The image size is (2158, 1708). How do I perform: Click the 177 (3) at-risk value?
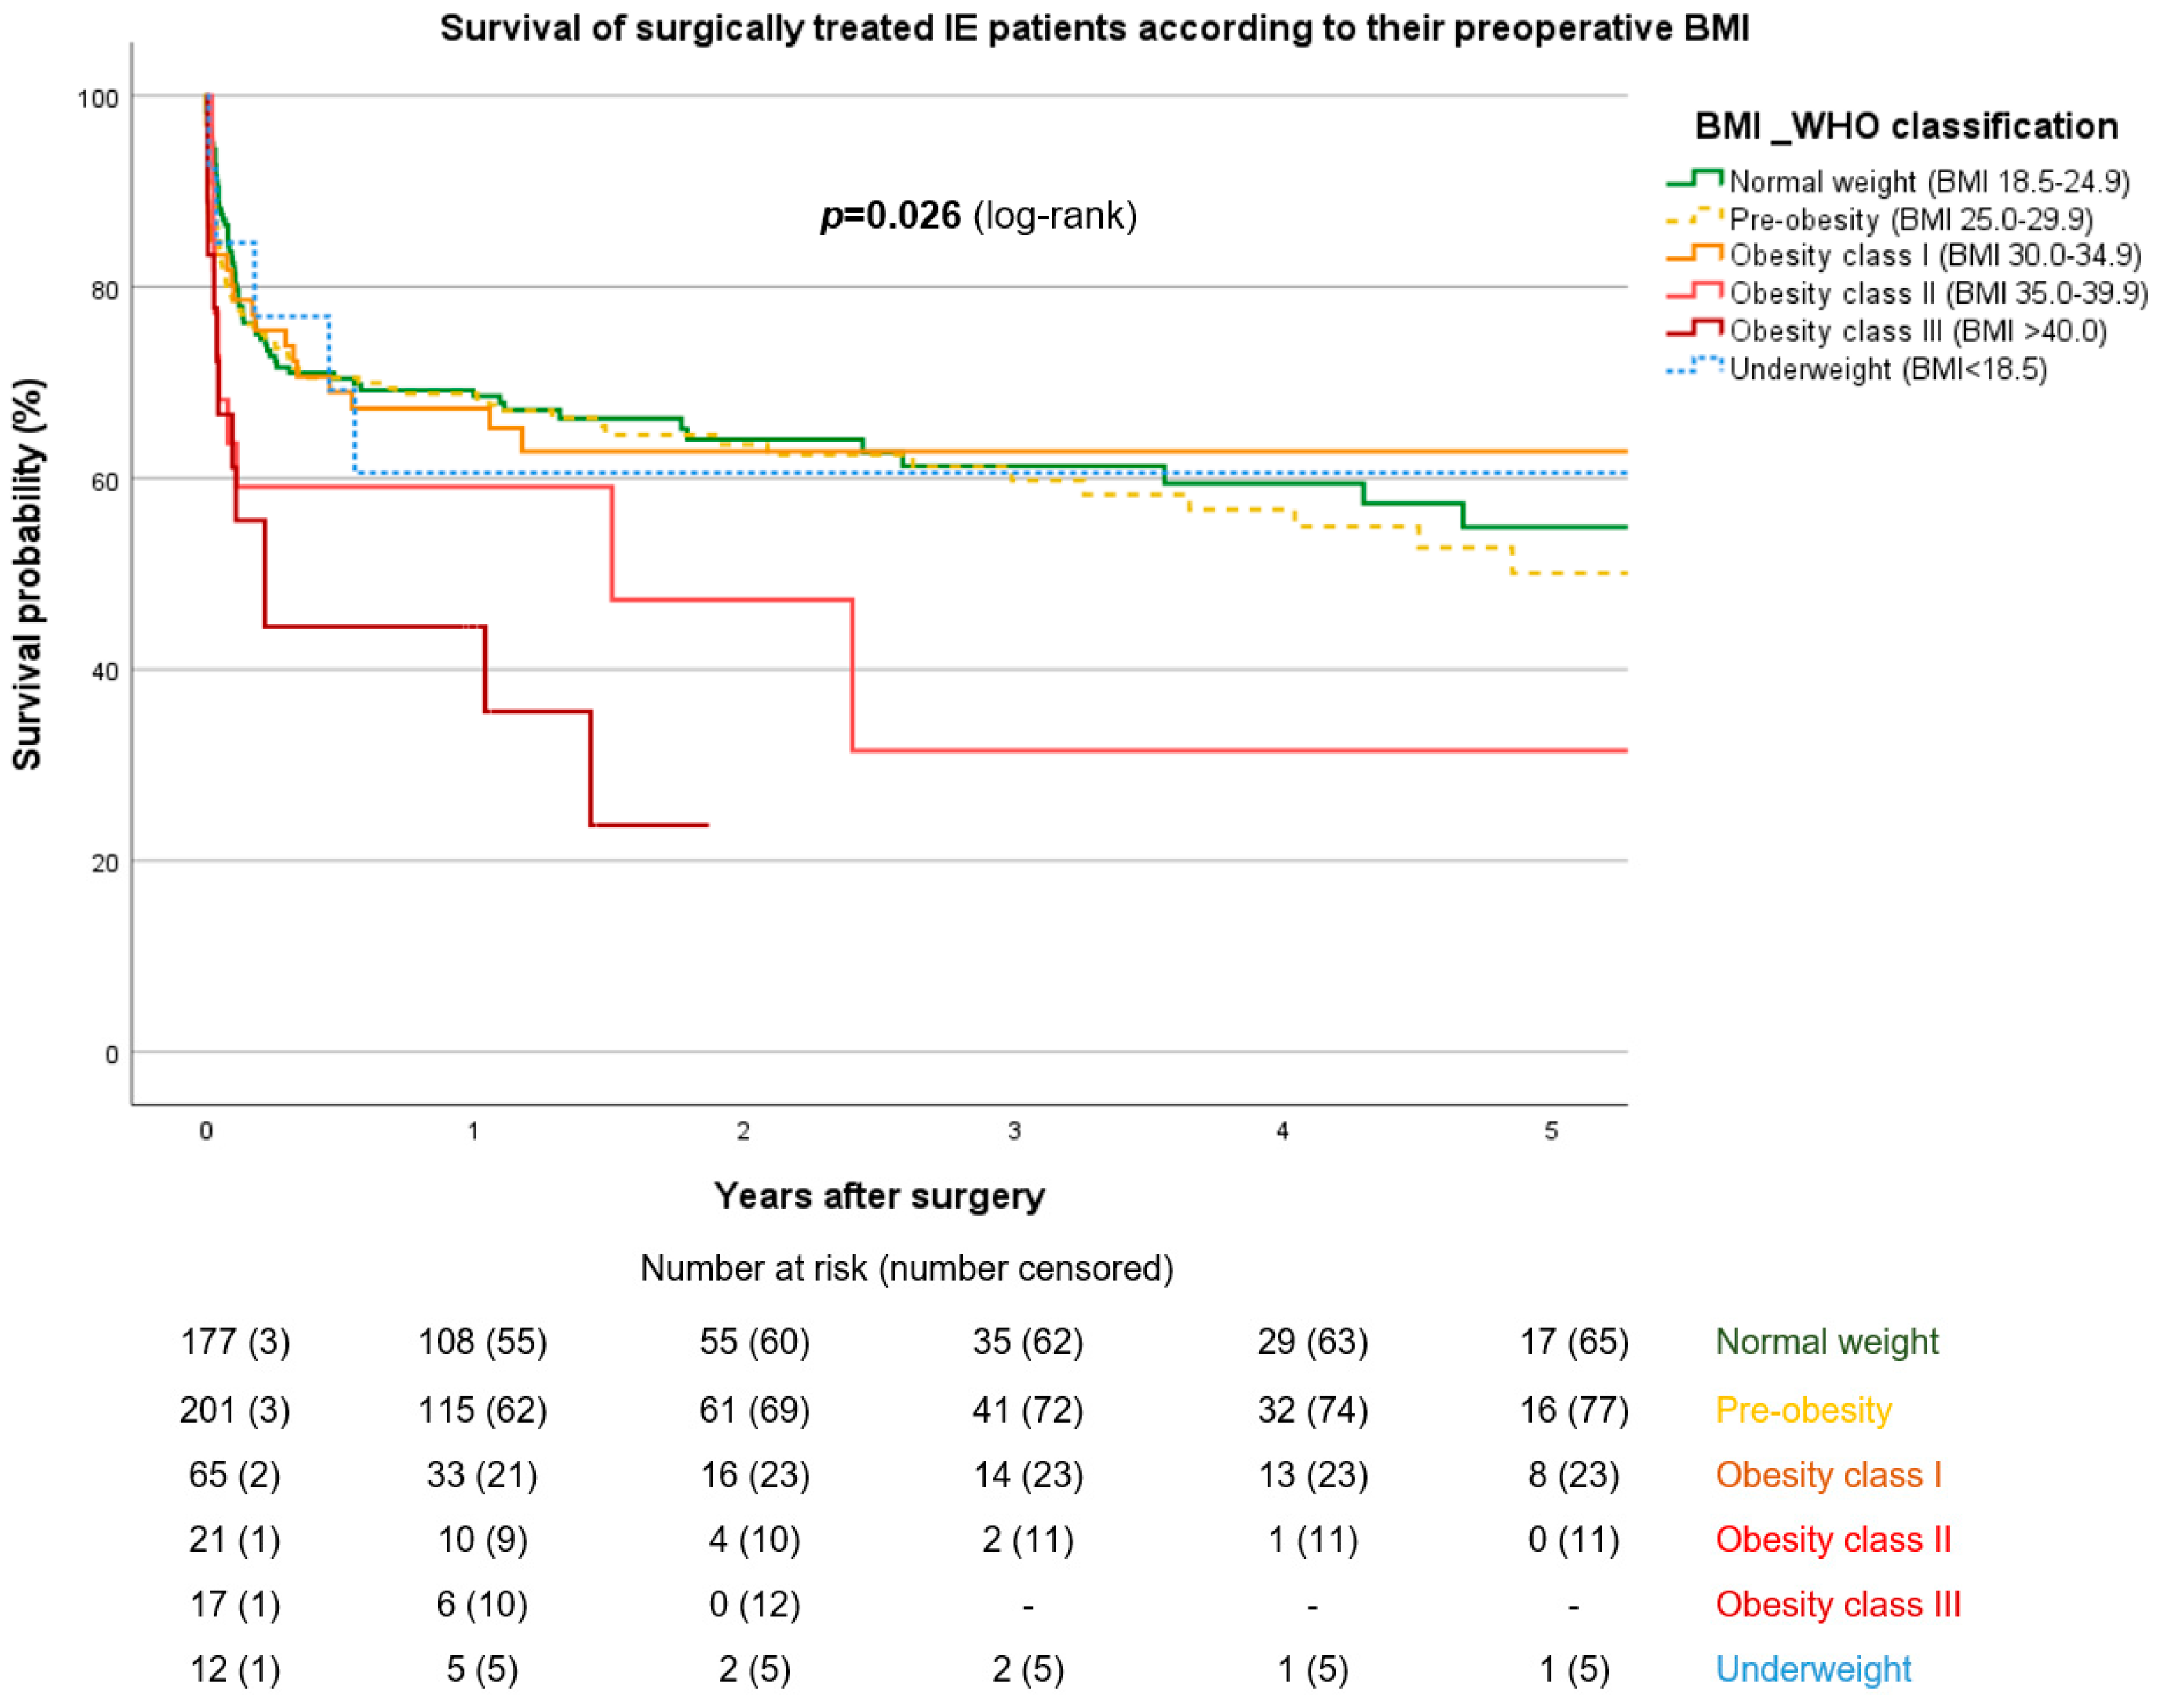tap(235, 1341)
